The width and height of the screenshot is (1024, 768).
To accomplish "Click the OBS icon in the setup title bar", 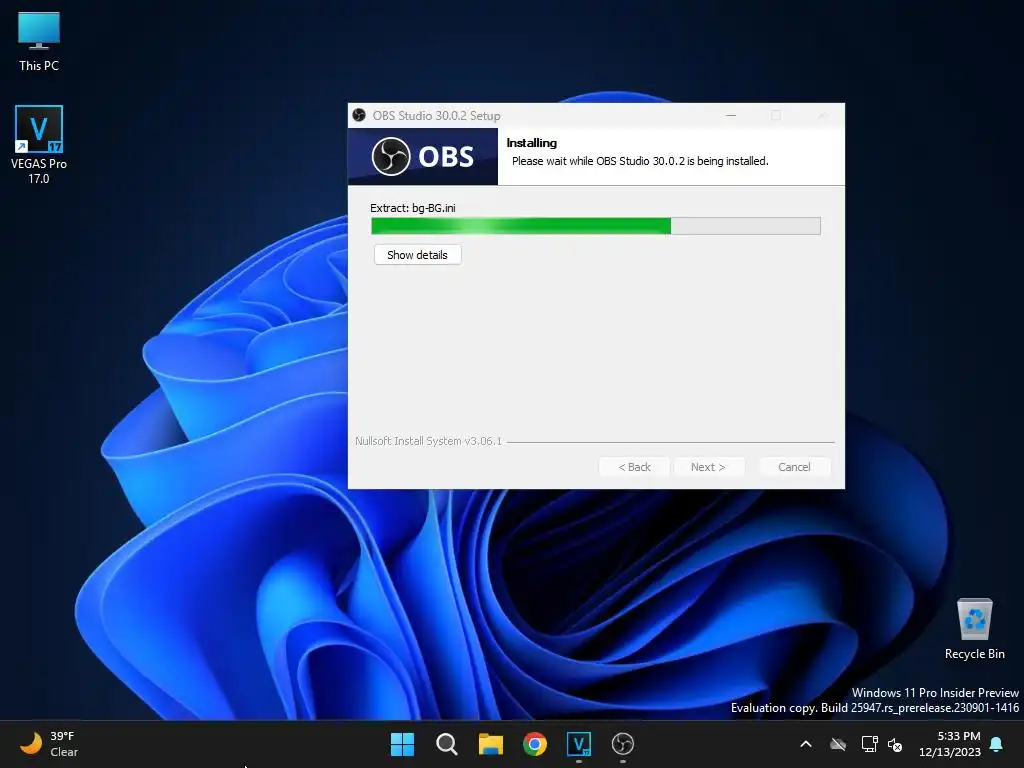I will click(x=359, y=116).
